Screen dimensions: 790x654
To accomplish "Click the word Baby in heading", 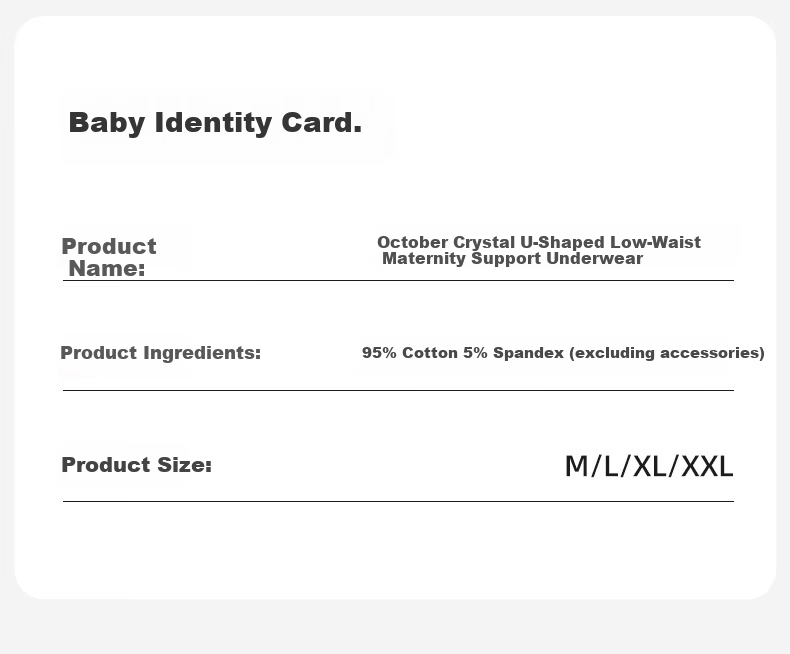I will [x=107, y=123].
